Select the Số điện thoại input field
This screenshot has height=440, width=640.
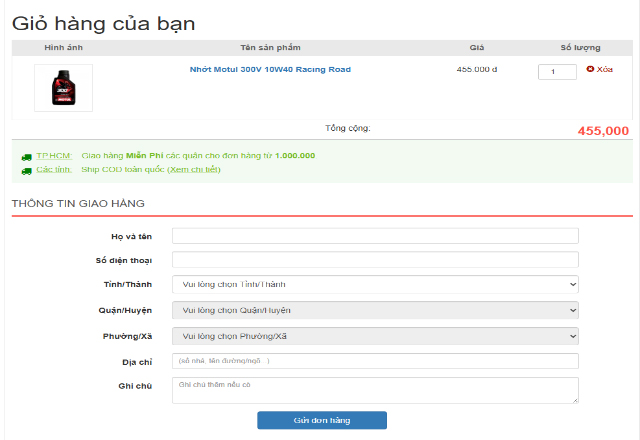375,260
